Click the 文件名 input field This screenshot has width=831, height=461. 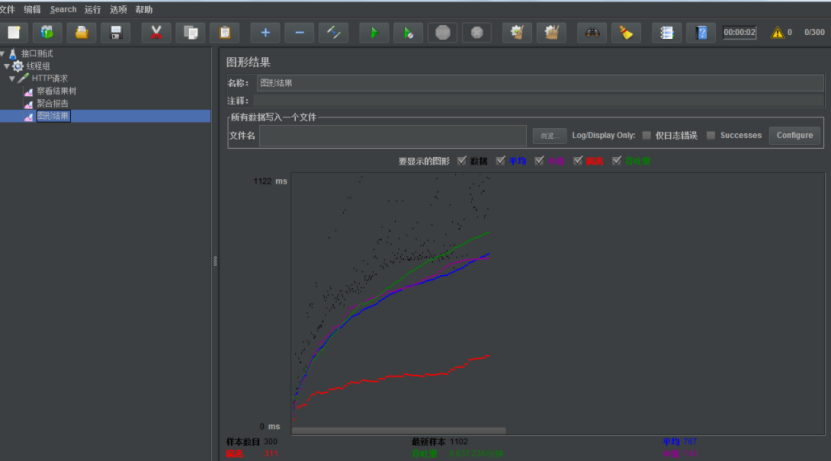[x=392, y=135]
